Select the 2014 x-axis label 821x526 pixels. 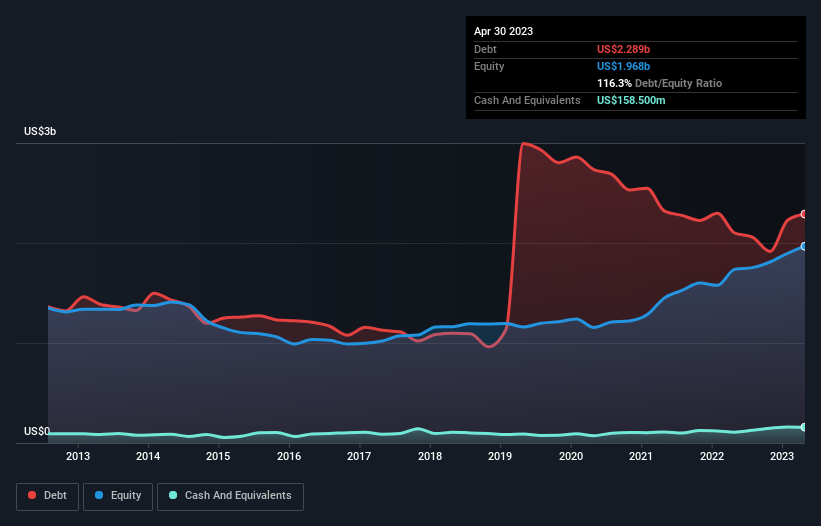pyautogui.click(x=148, y=456)
